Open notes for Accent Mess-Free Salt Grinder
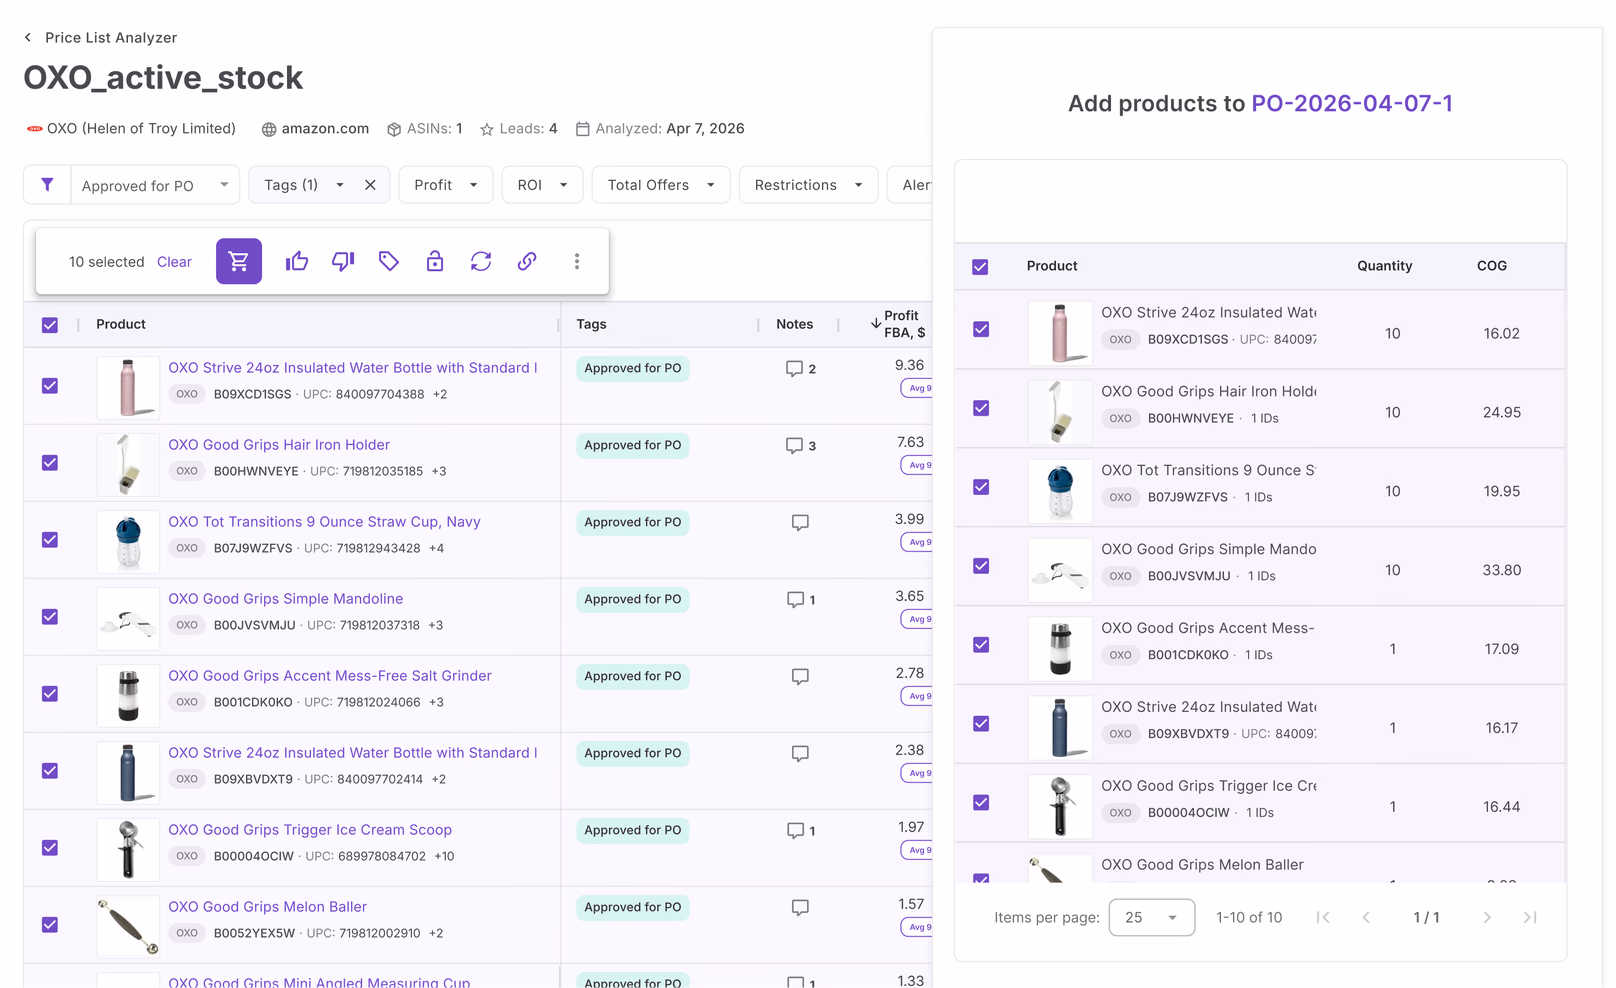Viewport: 1616px width, 988px height. point(800,677)
